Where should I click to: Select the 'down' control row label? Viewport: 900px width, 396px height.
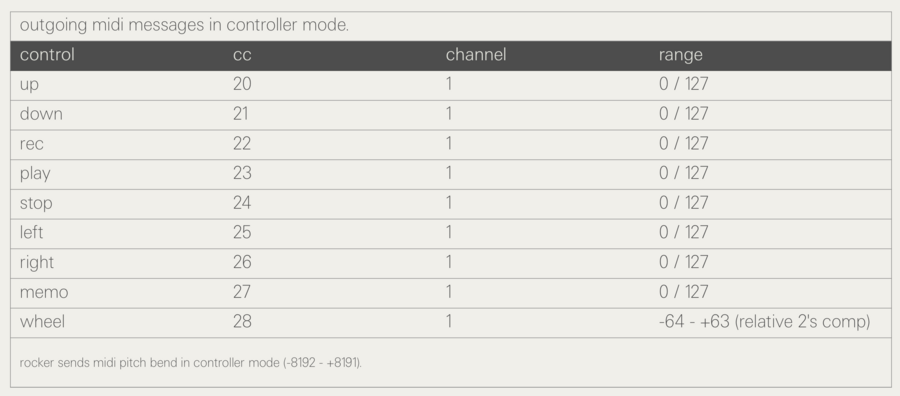tap(41, 114)
